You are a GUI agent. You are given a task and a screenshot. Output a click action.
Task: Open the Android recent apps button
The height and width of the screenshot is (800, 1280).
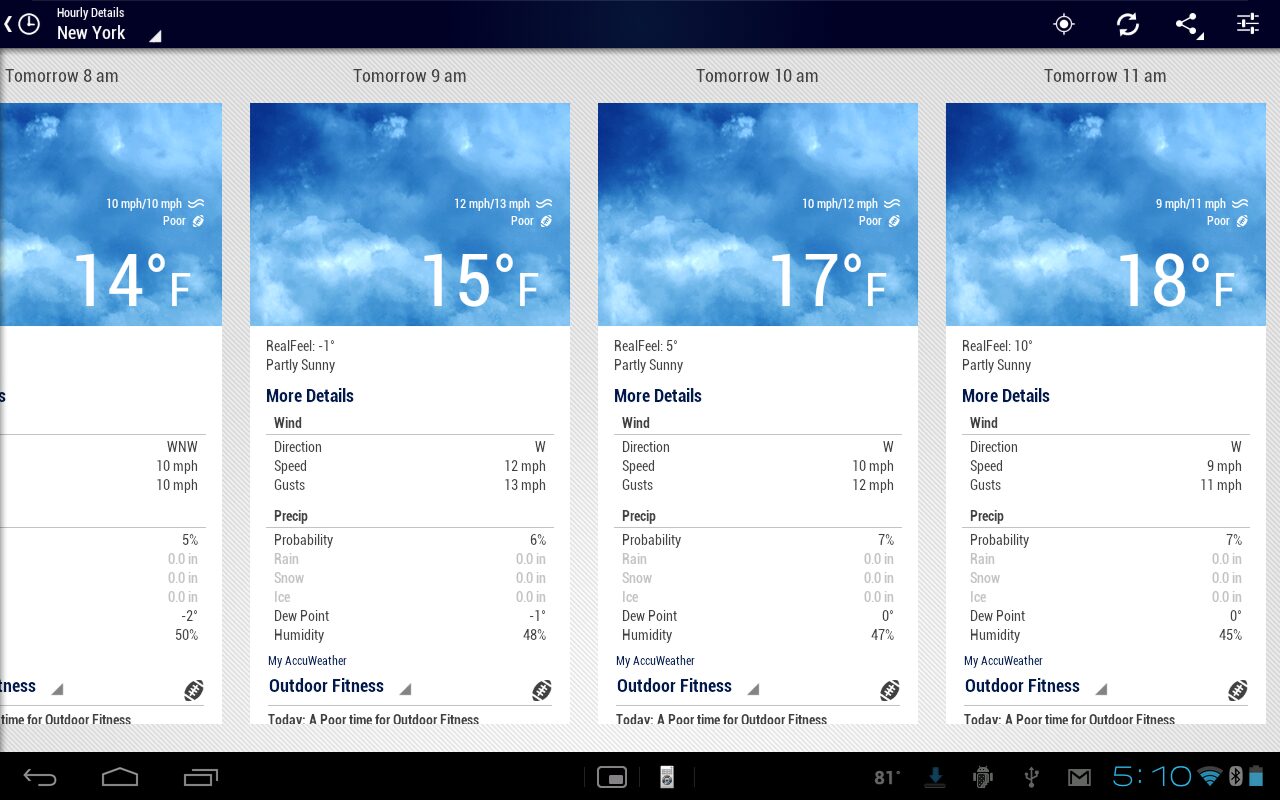200,777
